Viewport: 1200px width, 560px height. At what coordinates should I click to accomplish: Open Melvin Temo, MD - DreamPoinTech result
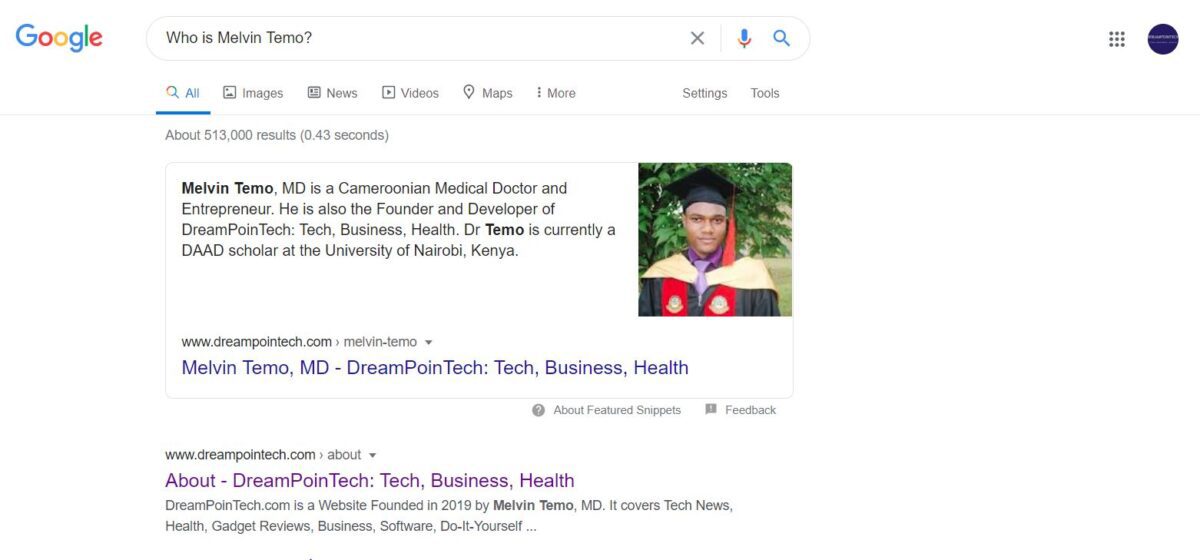[435, 367]
